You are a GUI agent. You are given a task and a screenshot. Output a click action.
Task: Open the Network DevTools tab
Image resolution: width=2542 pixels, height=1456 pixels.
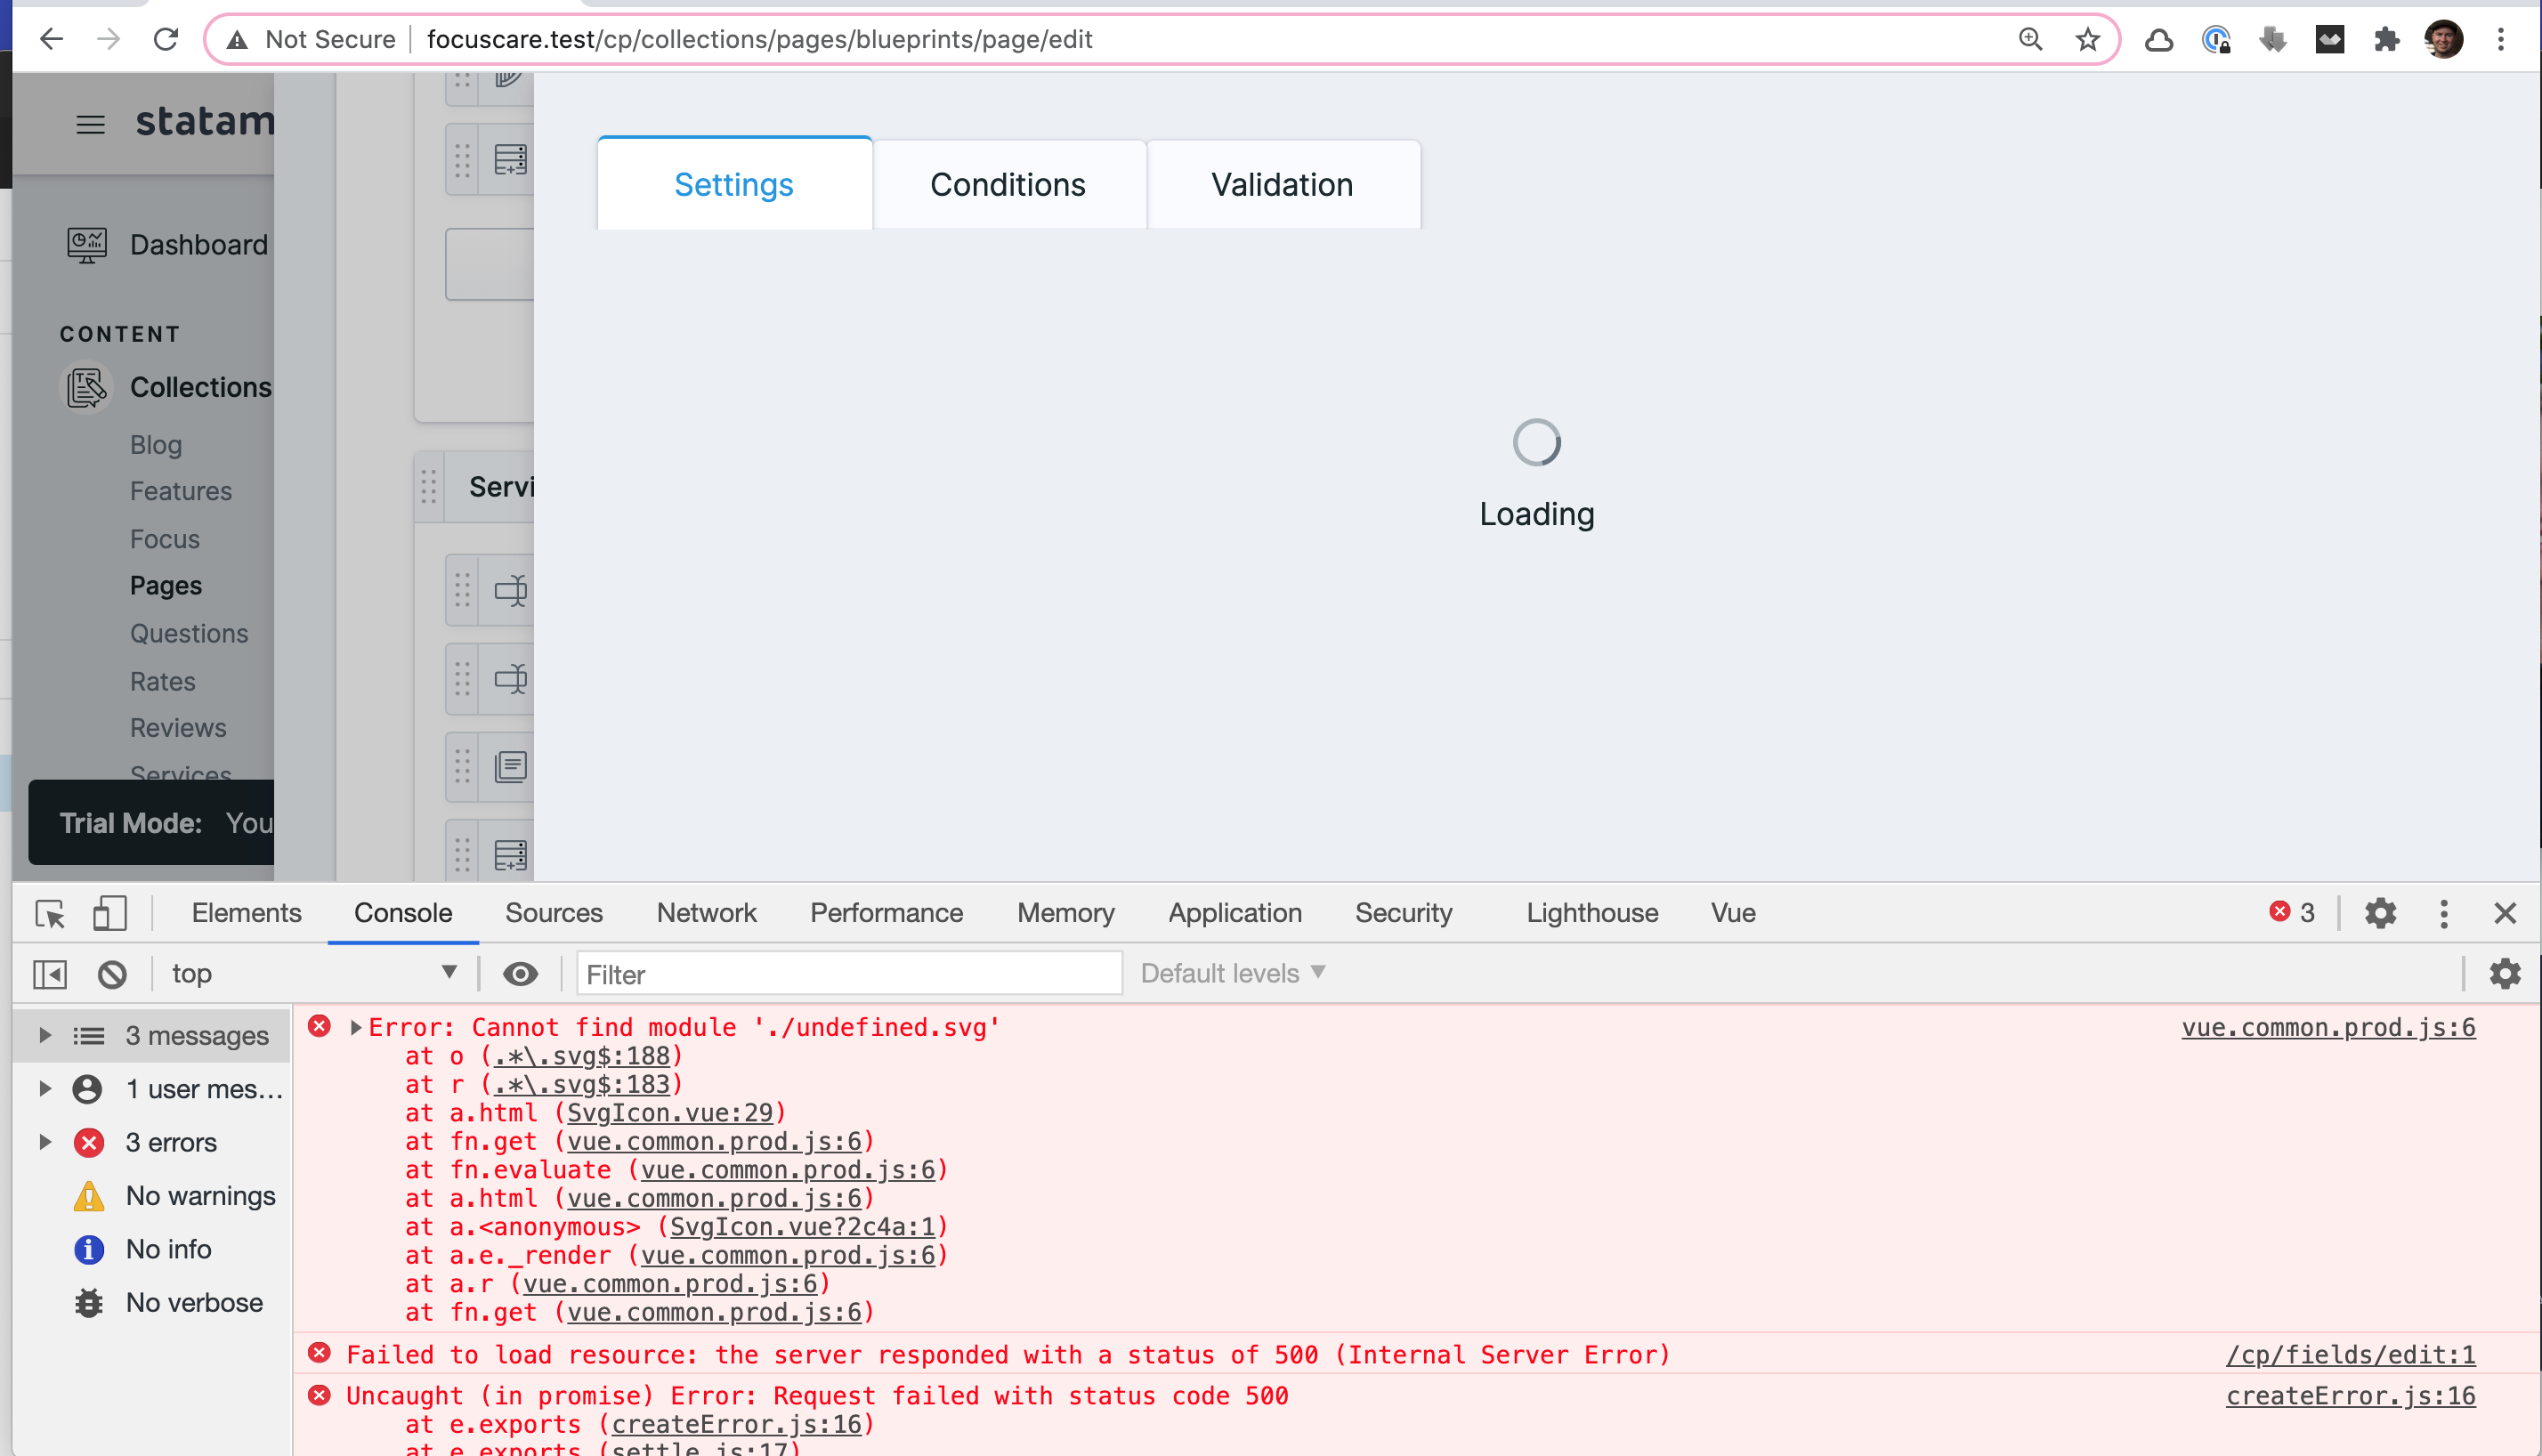(x=706, y=913)
